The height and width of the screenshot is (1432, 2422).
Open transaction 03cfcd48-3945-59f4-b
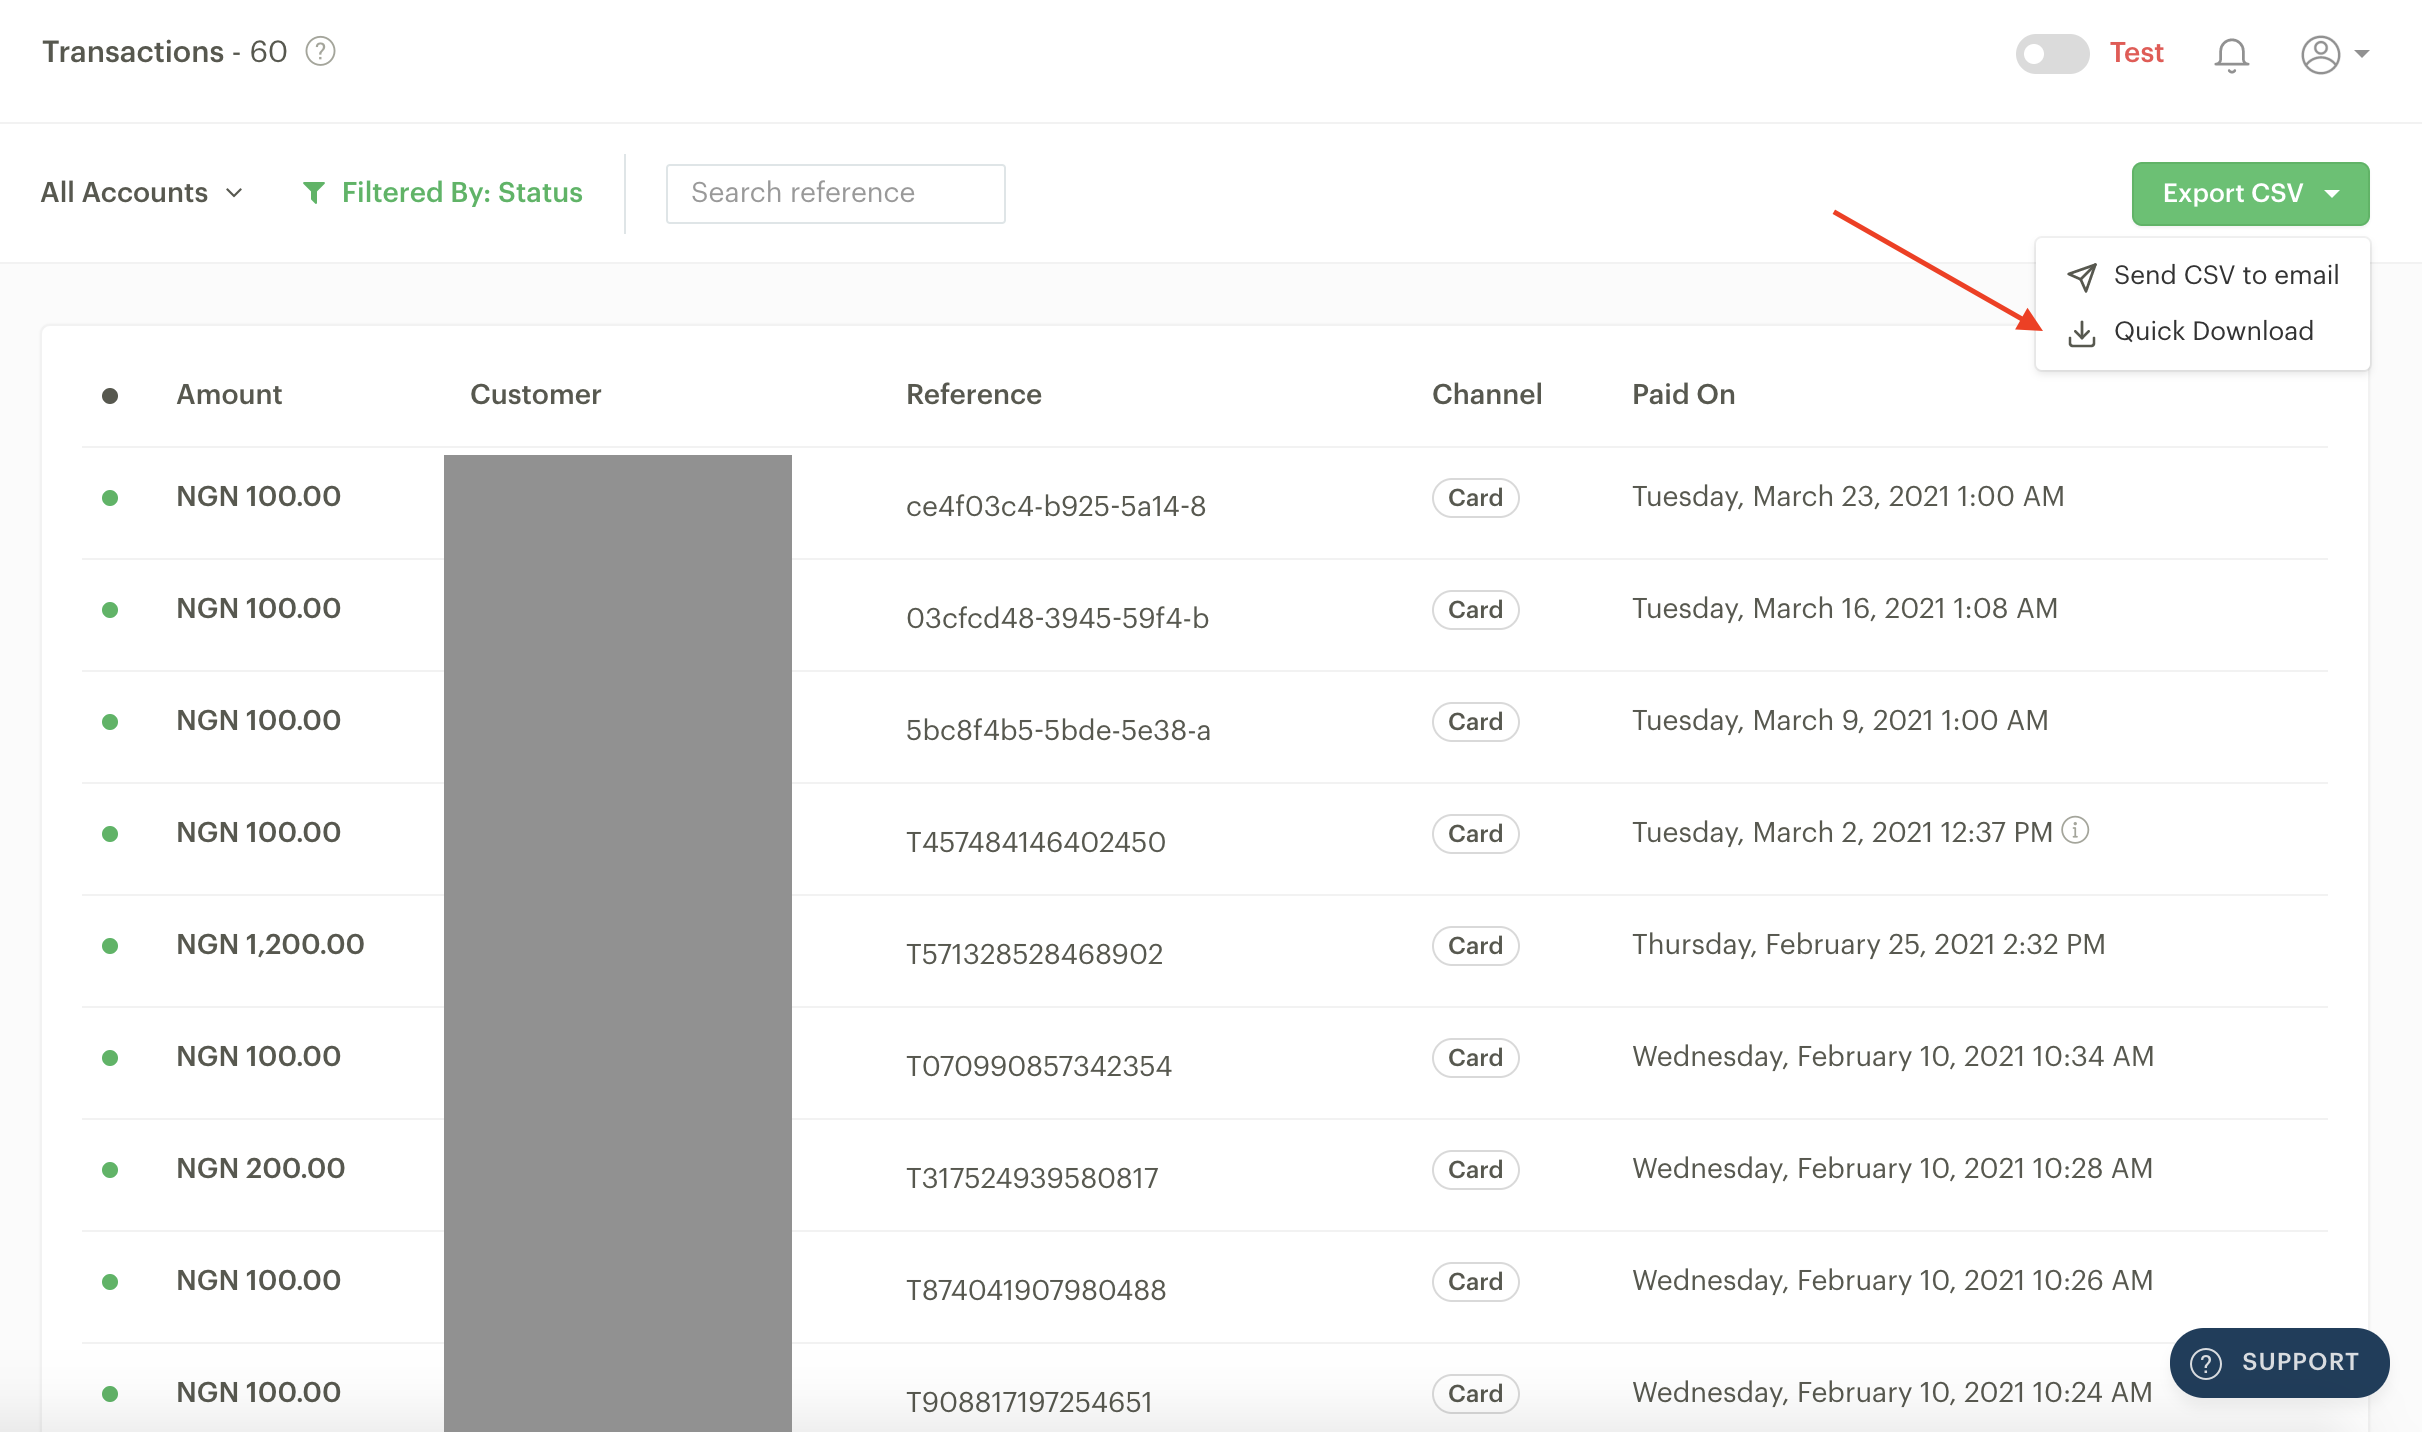(1057, 618)
